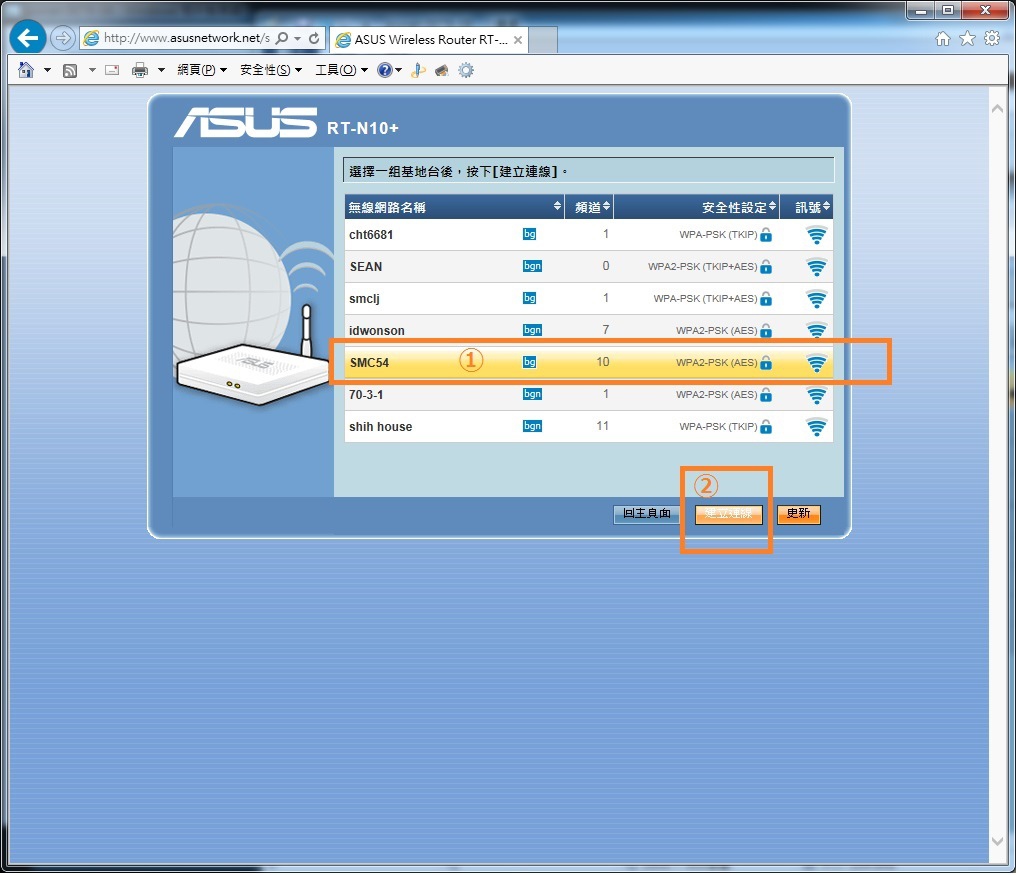Screen dimensions: 1016x875
Task: Click the signal icon for cht6681
Action: coord(816,235)
